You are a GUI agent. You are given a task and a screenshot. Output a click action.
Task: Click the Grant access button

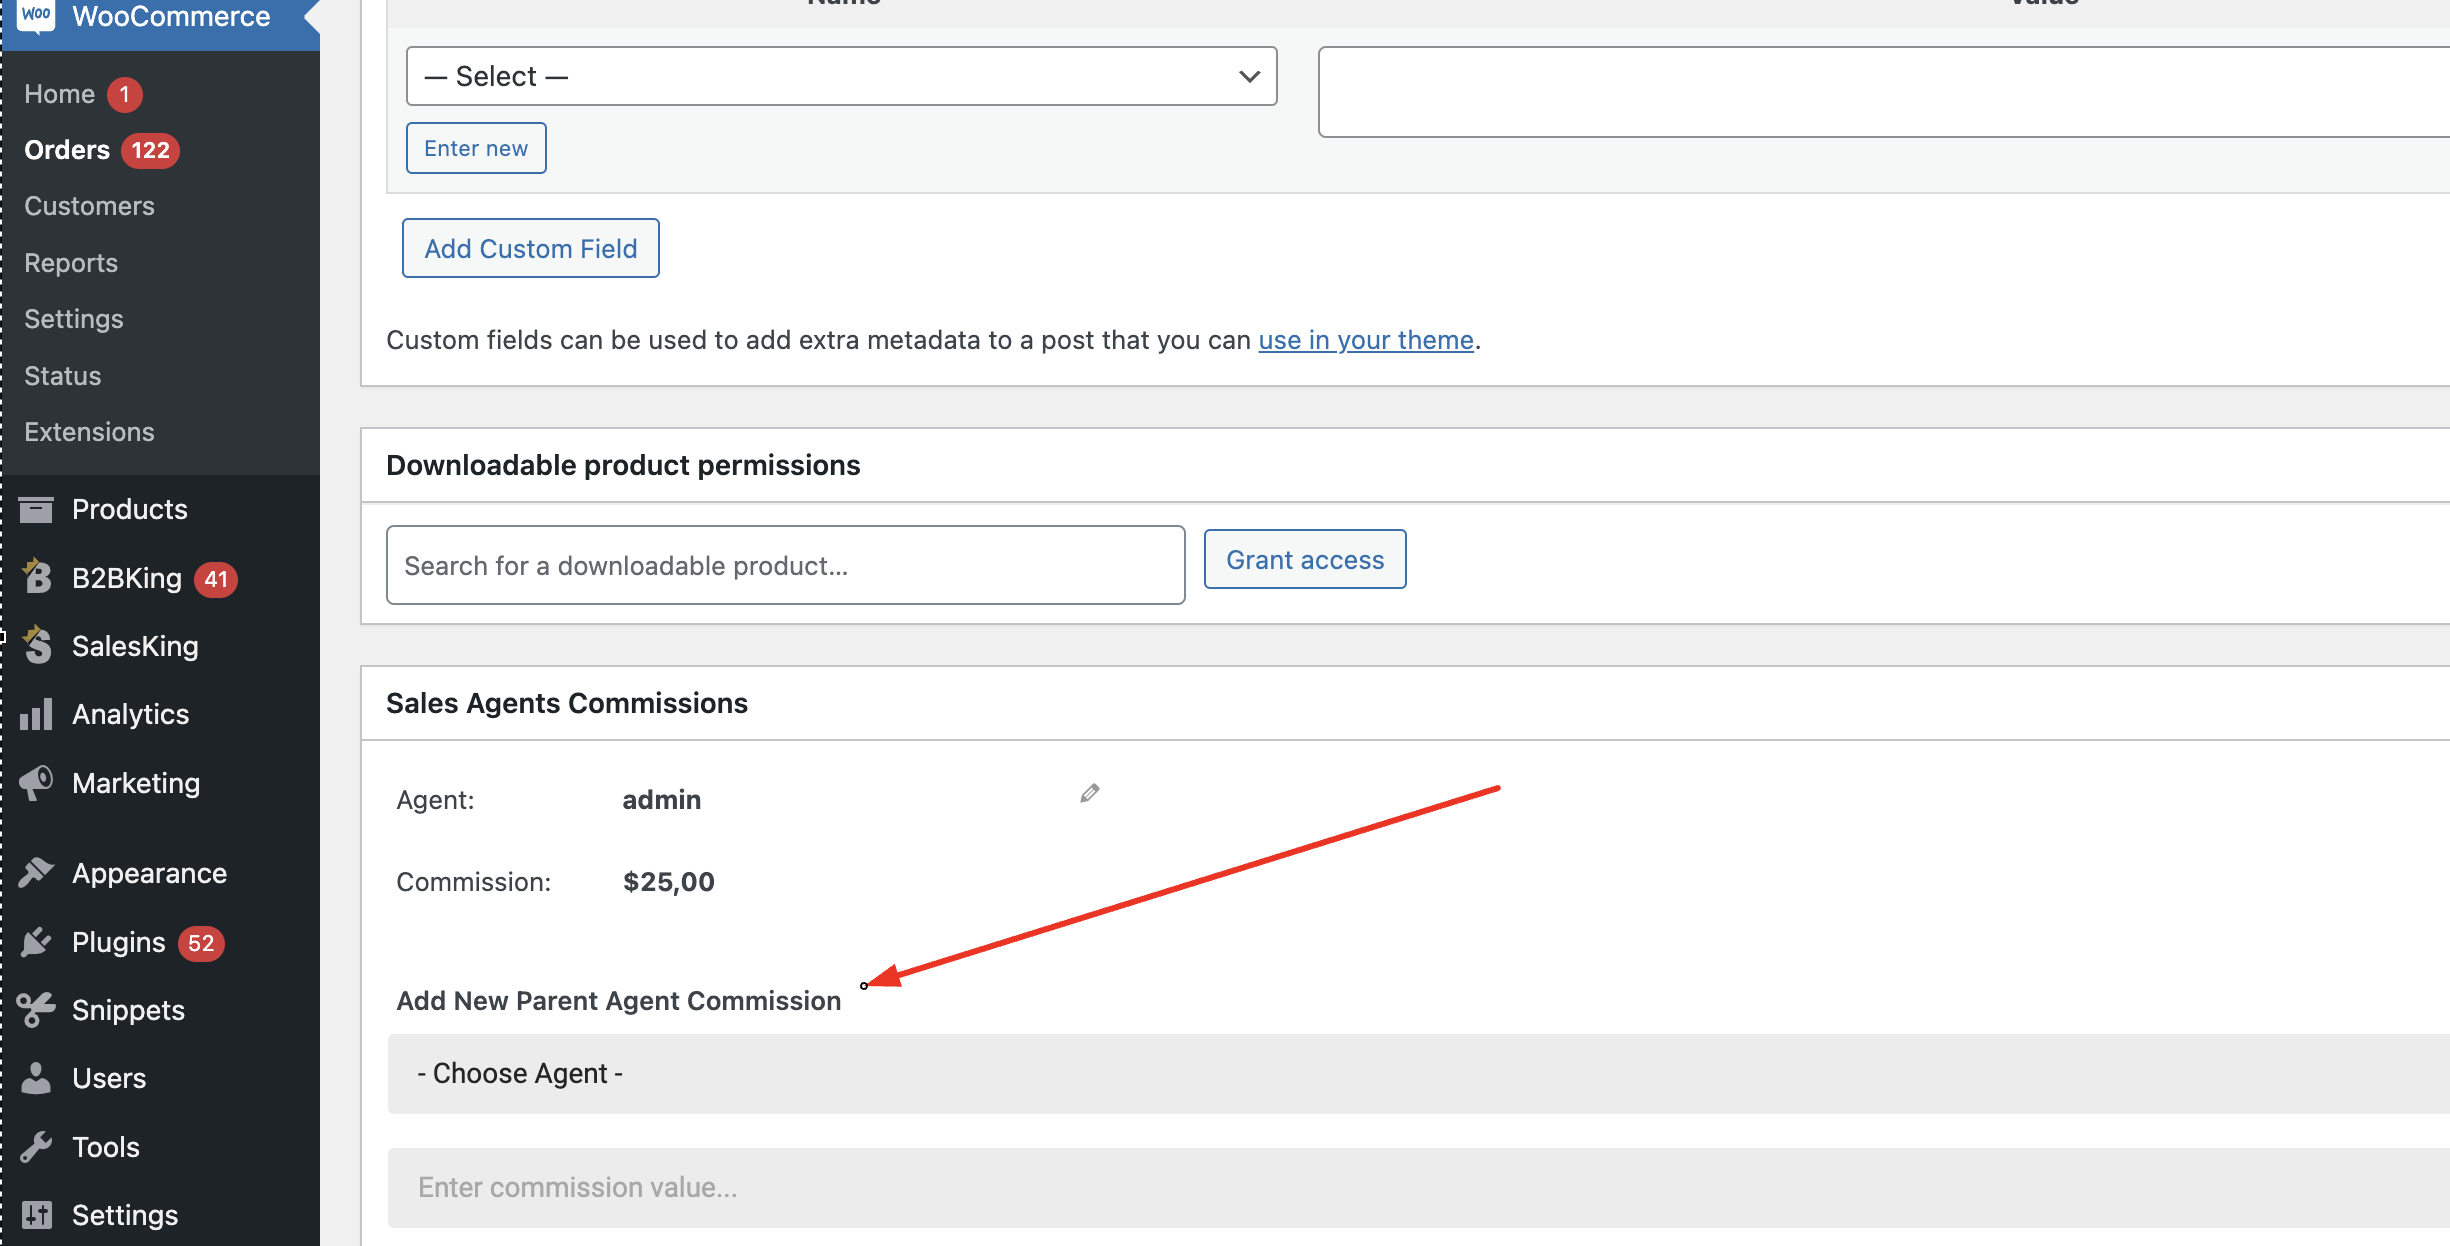click(x=1305, y=559)
